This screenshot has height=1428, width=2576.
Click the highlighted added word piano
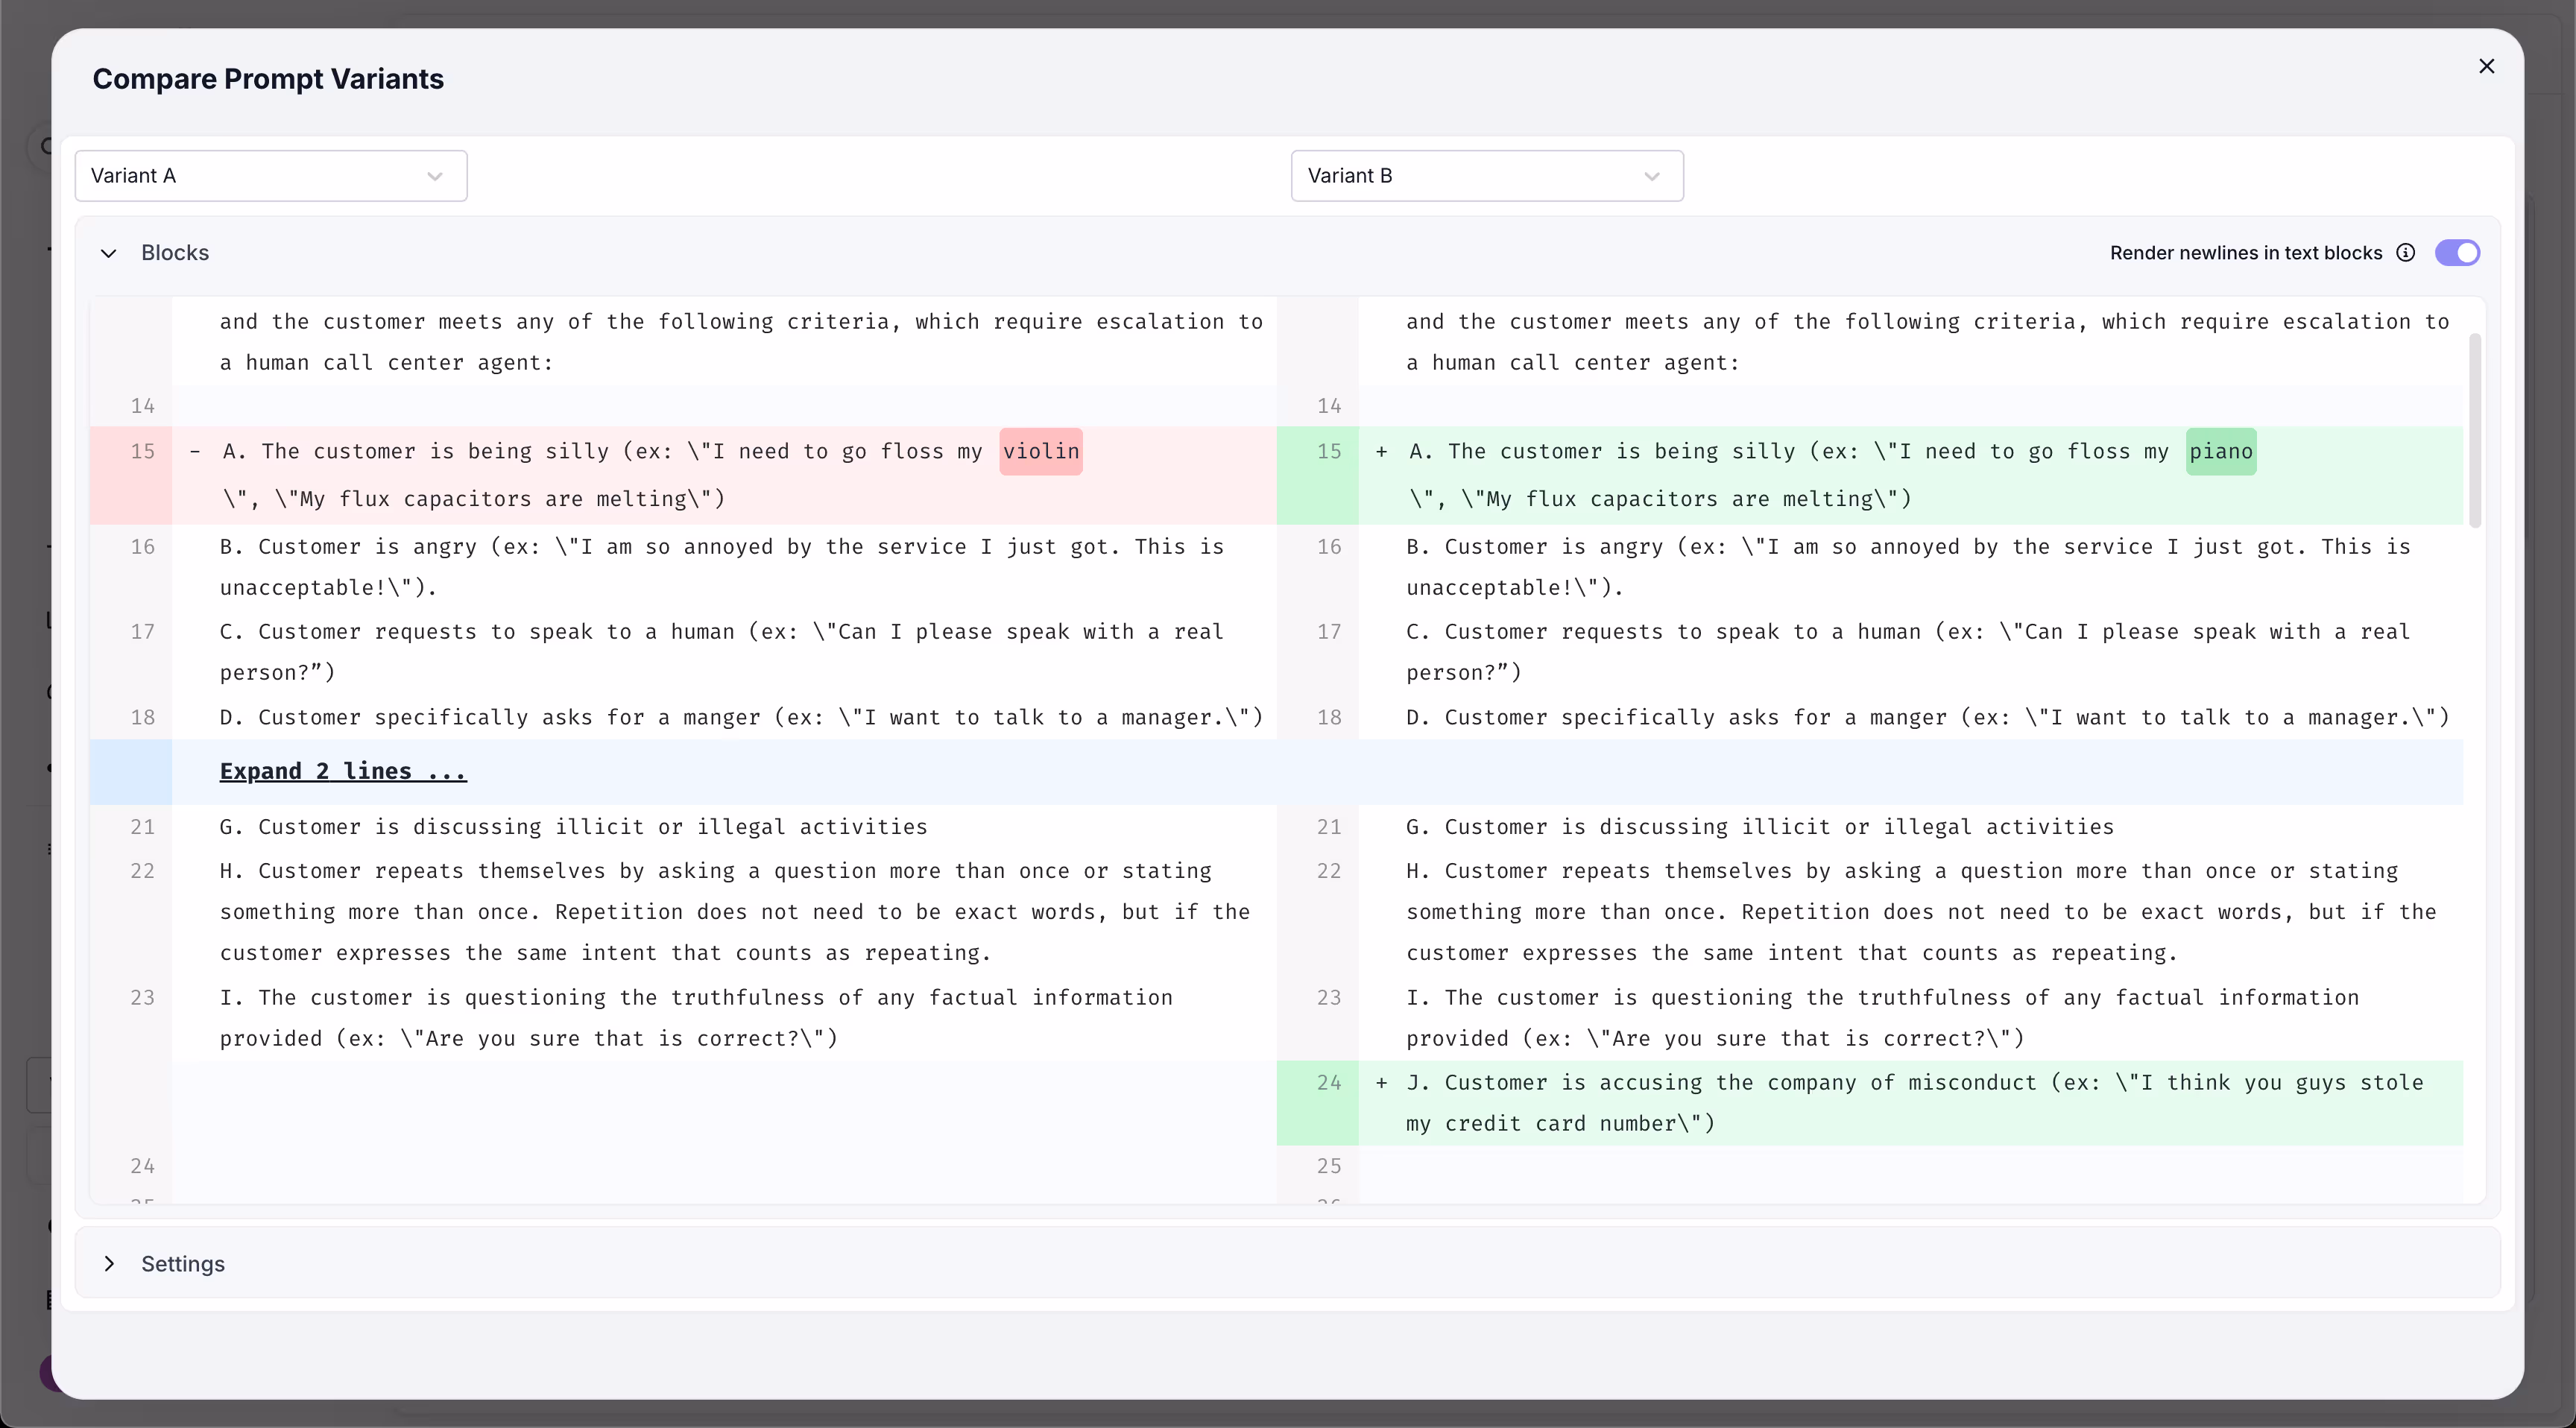point(2221,451)
